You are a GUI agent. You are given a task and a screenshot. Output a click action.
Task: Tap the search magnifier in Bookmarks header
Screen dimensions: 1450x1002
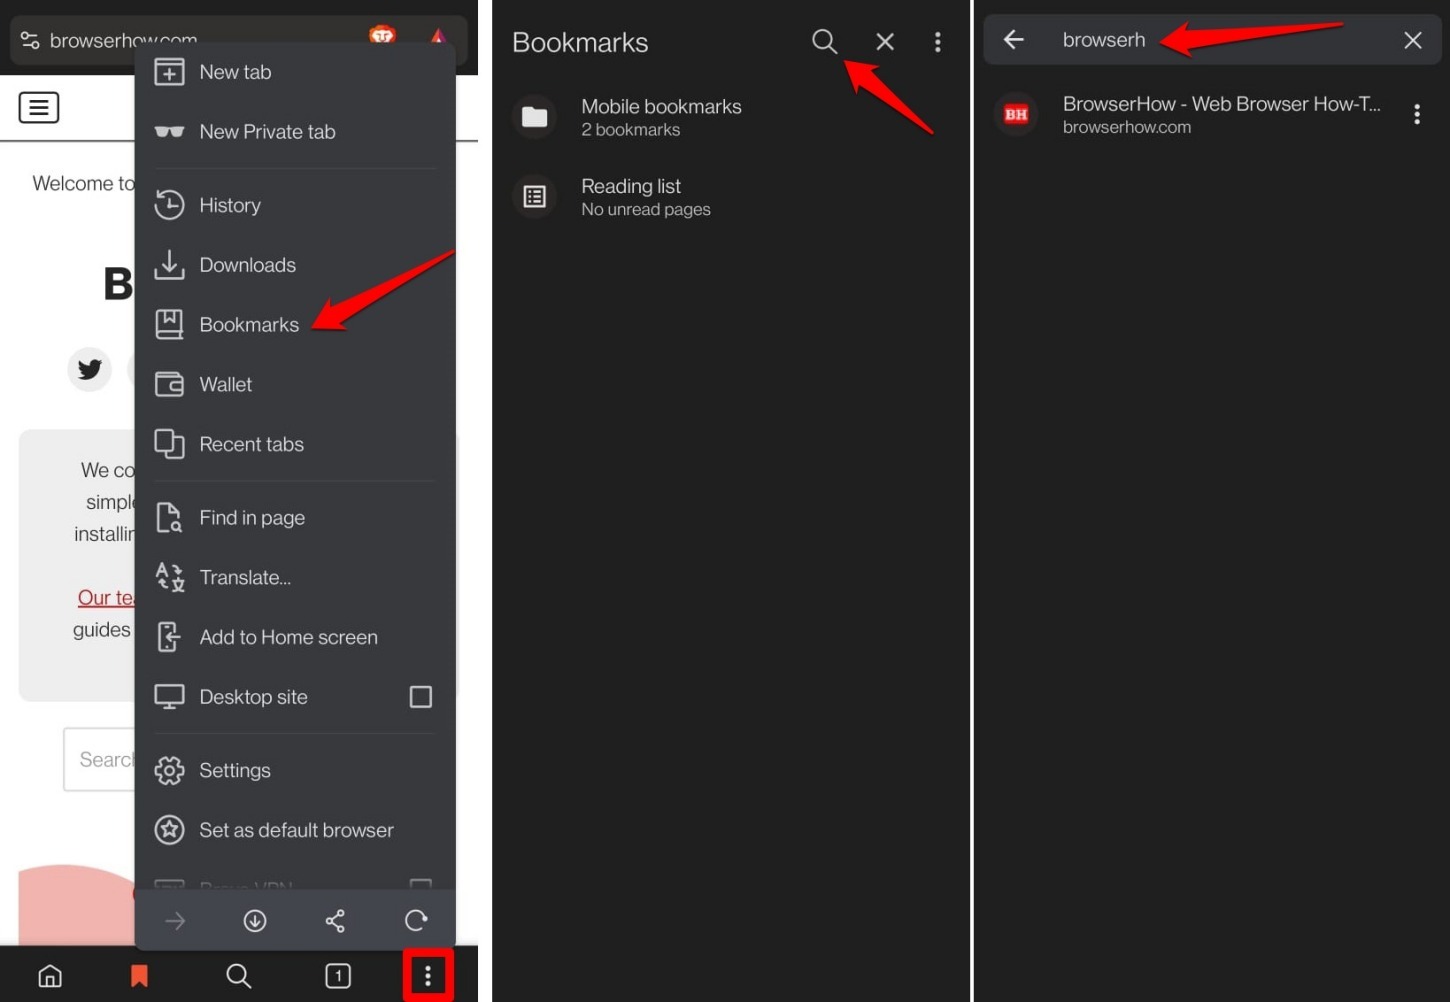click(824, 41)
